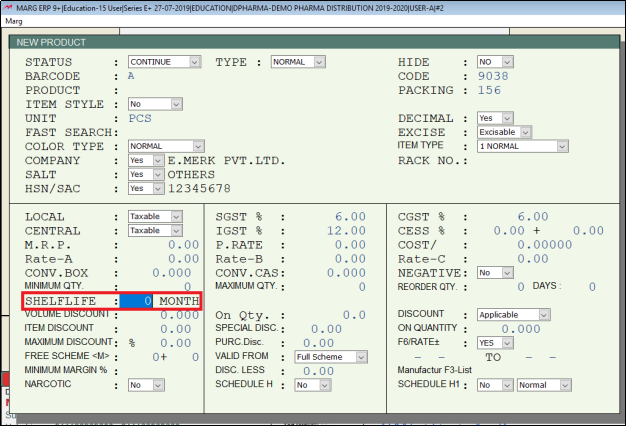Screen dimensions: 626x426
Task: Click the BARCODE field value A
Action: (x=131, y=76)
